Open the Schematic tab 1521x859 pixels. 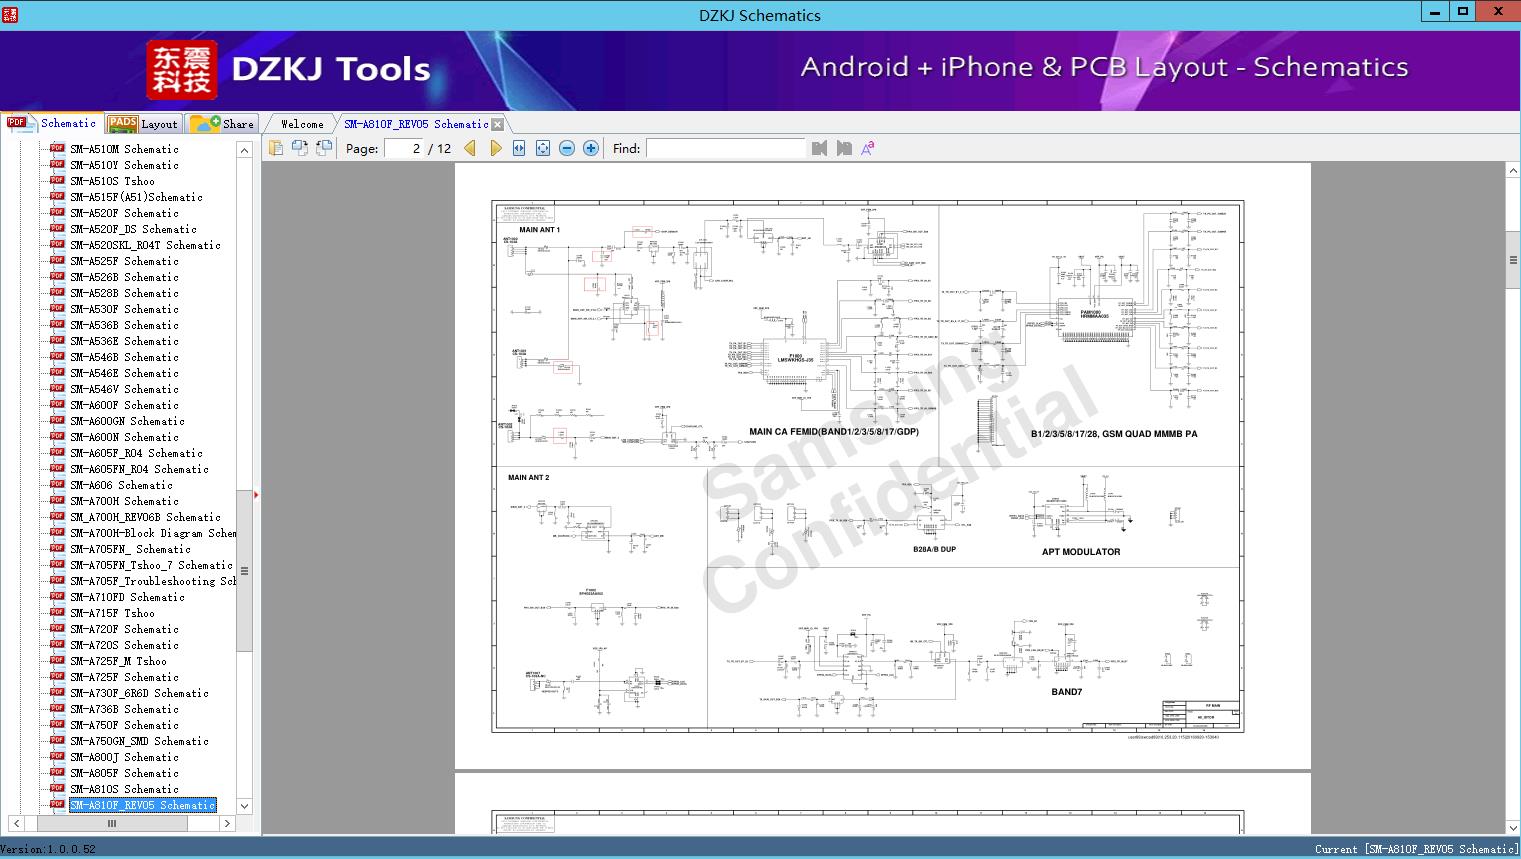coord(52,123)
